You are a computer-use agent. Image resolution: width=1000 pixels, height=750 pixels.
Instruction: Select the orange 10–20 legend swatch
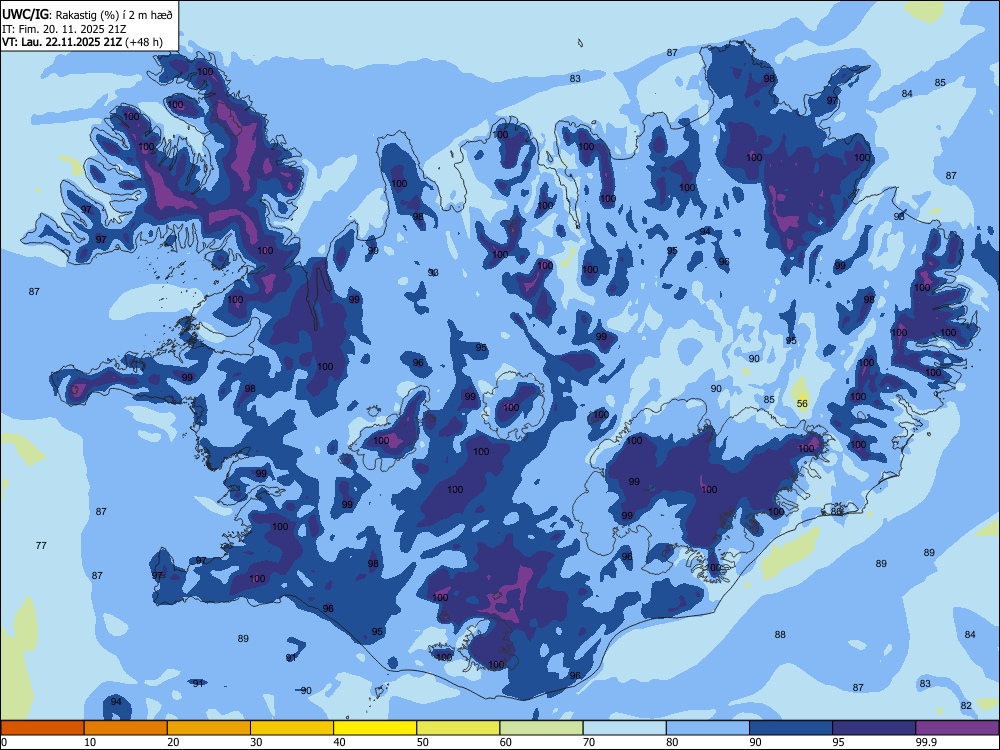point(126,728)
